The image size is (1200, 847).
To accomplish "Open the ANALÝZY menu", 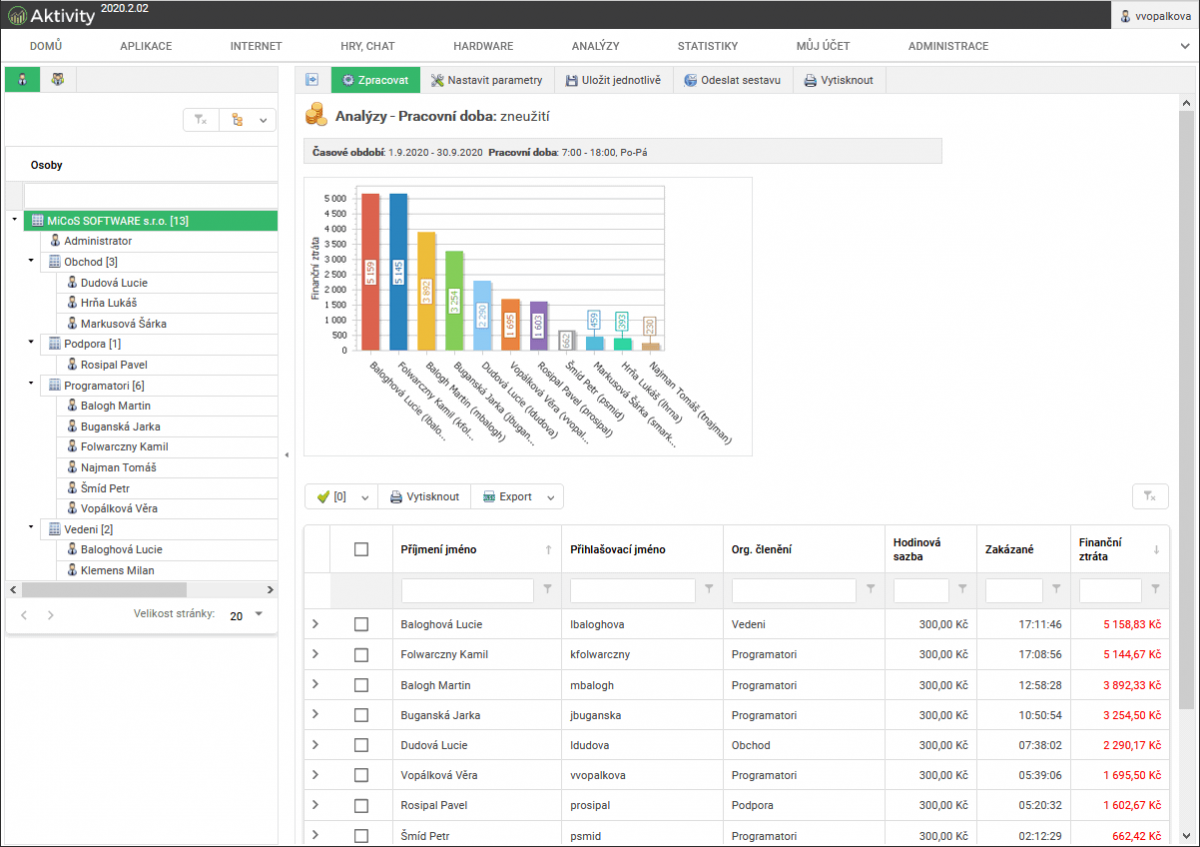I will click(x=595, y=46).
